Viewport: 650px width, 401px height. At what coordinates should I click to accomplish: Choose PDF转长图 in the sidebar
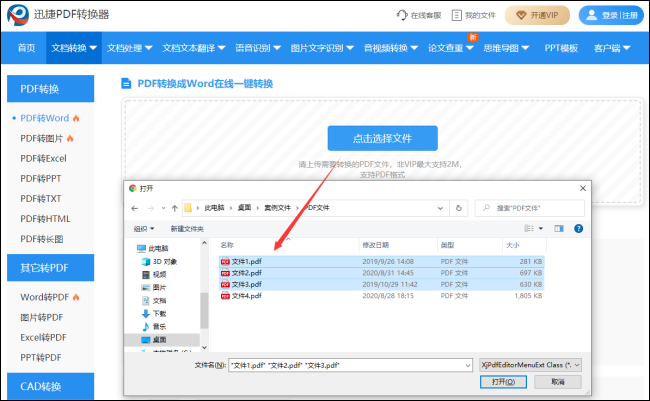pyautogui.click(x=41, y=239)
